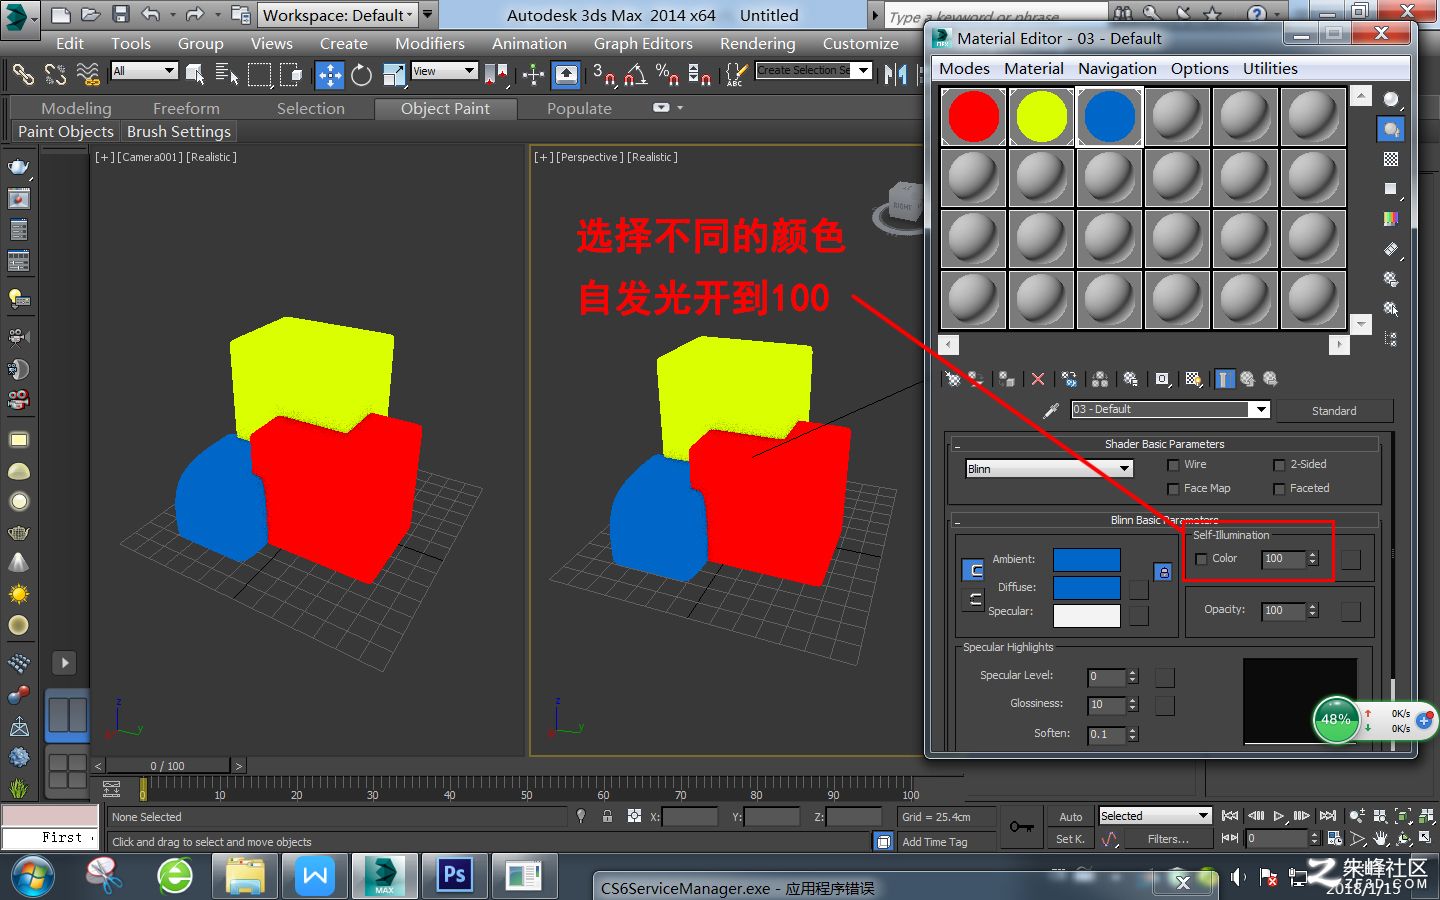The image size is (1440, 900).
Task: Click Go to Parent material icon
Action: [1247, 379]
